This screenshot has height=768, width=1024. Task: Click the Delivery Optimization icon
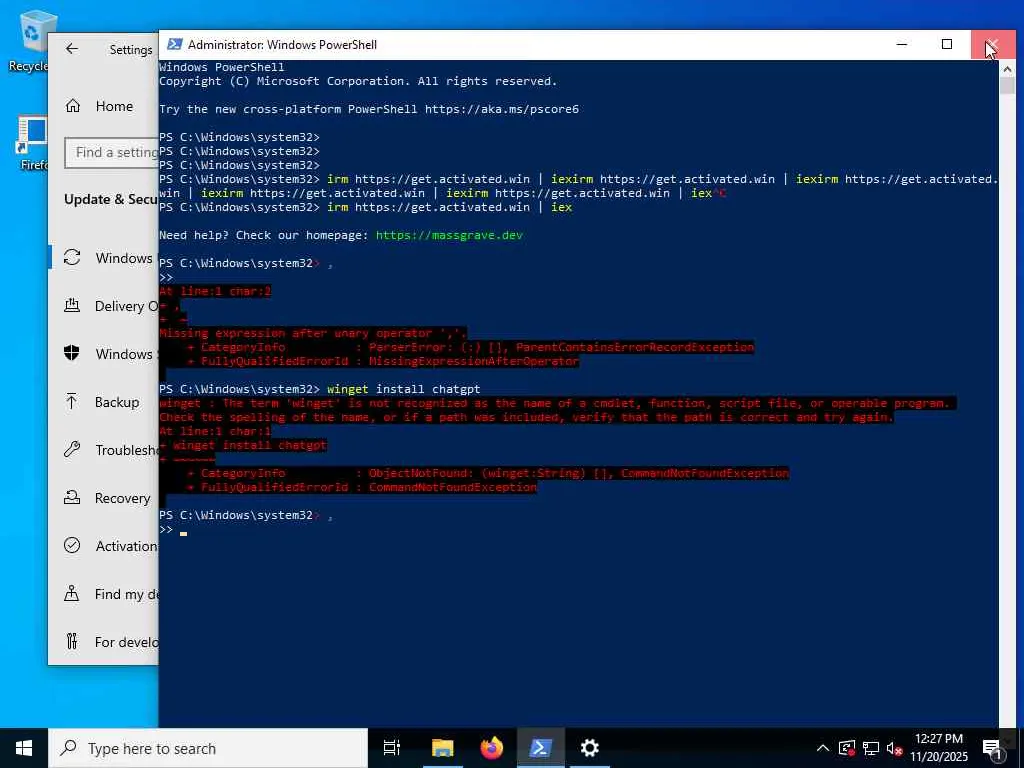(72, 305)
